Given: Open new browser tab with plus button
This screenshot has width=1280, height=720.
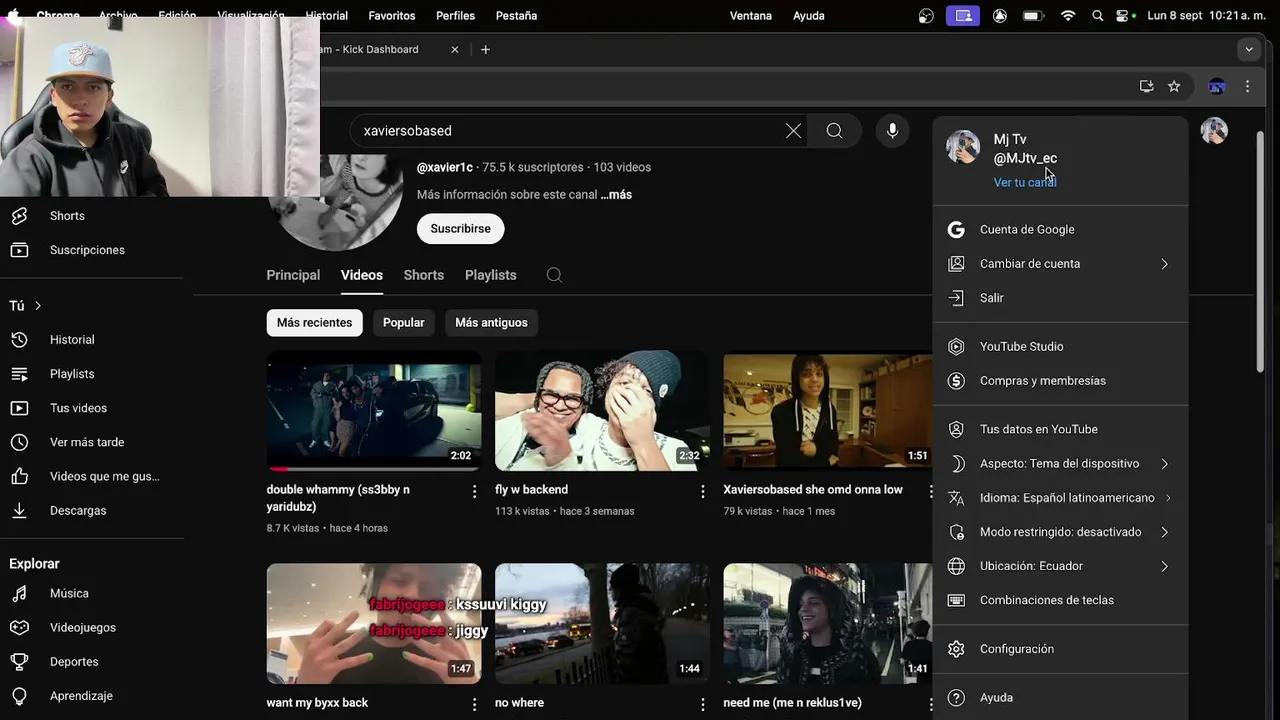Looking at the screenshot, I should point(485,49).
